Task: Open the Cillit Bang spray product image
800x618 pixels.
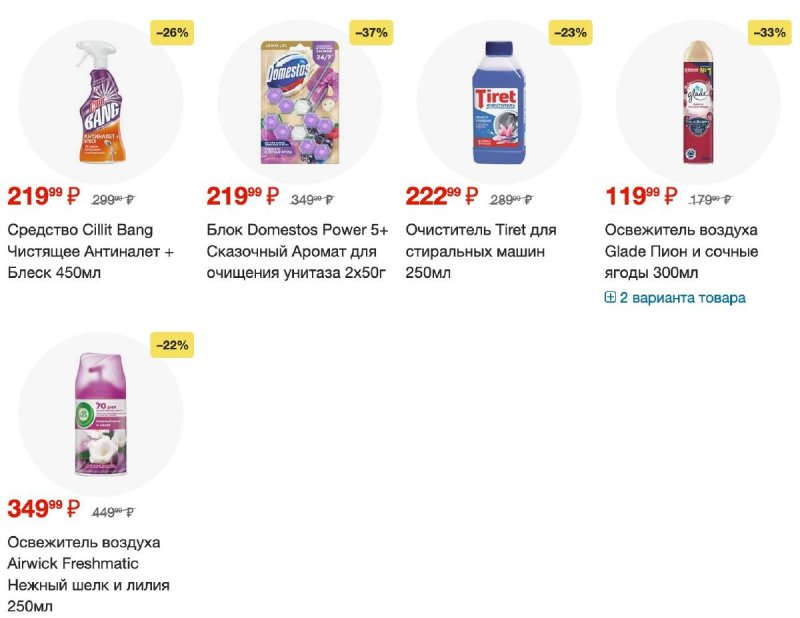Action: 101,102
